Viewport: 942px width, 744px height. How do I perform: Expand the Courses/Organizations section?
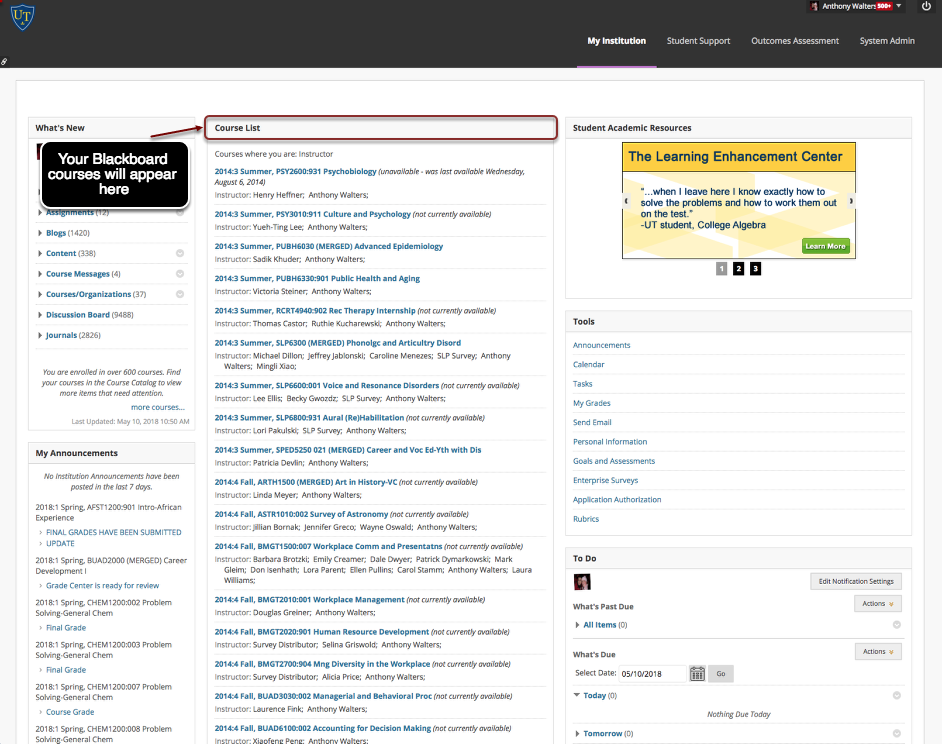[40, 294]
